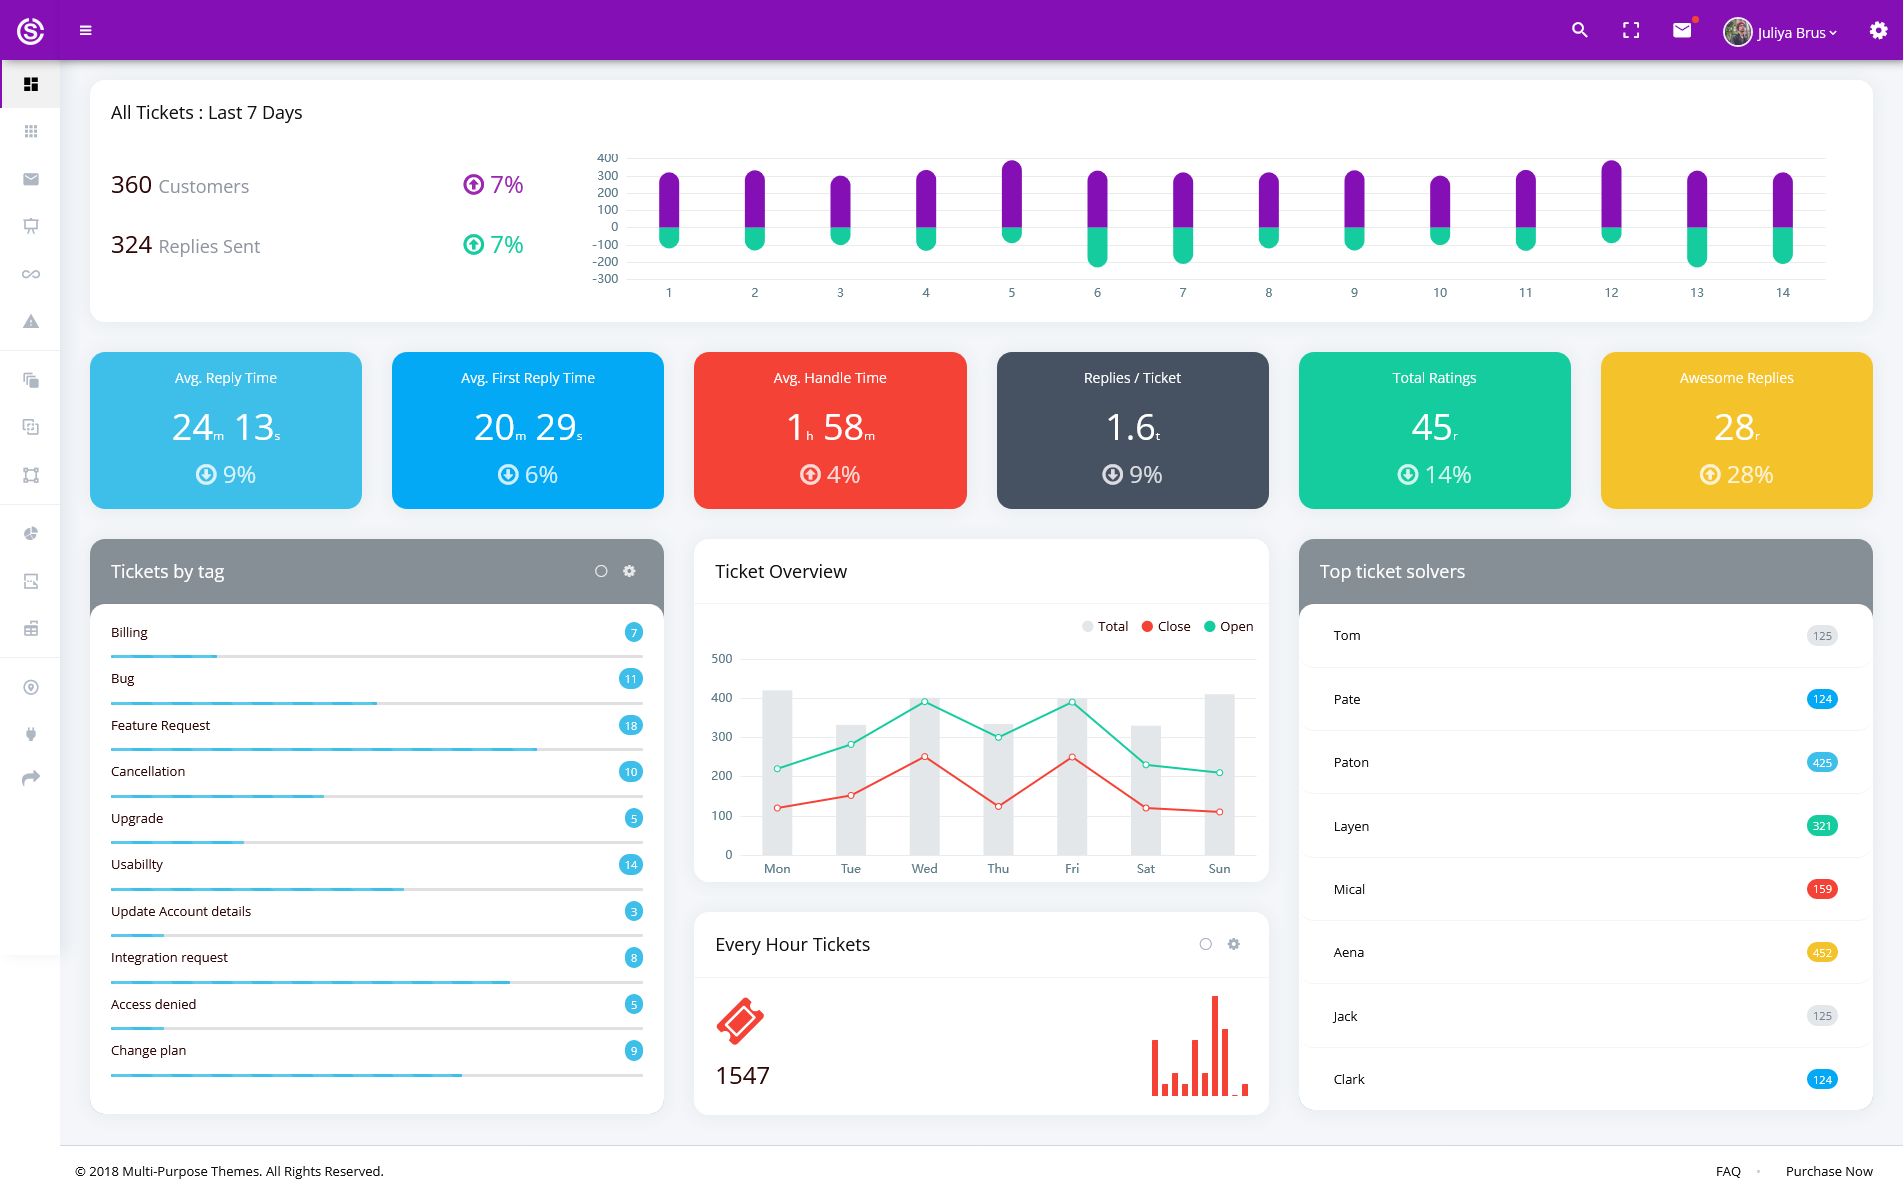Click the Wed bar in Ticket Overview
1903x1196 pixels.
(x=924, y=776)
